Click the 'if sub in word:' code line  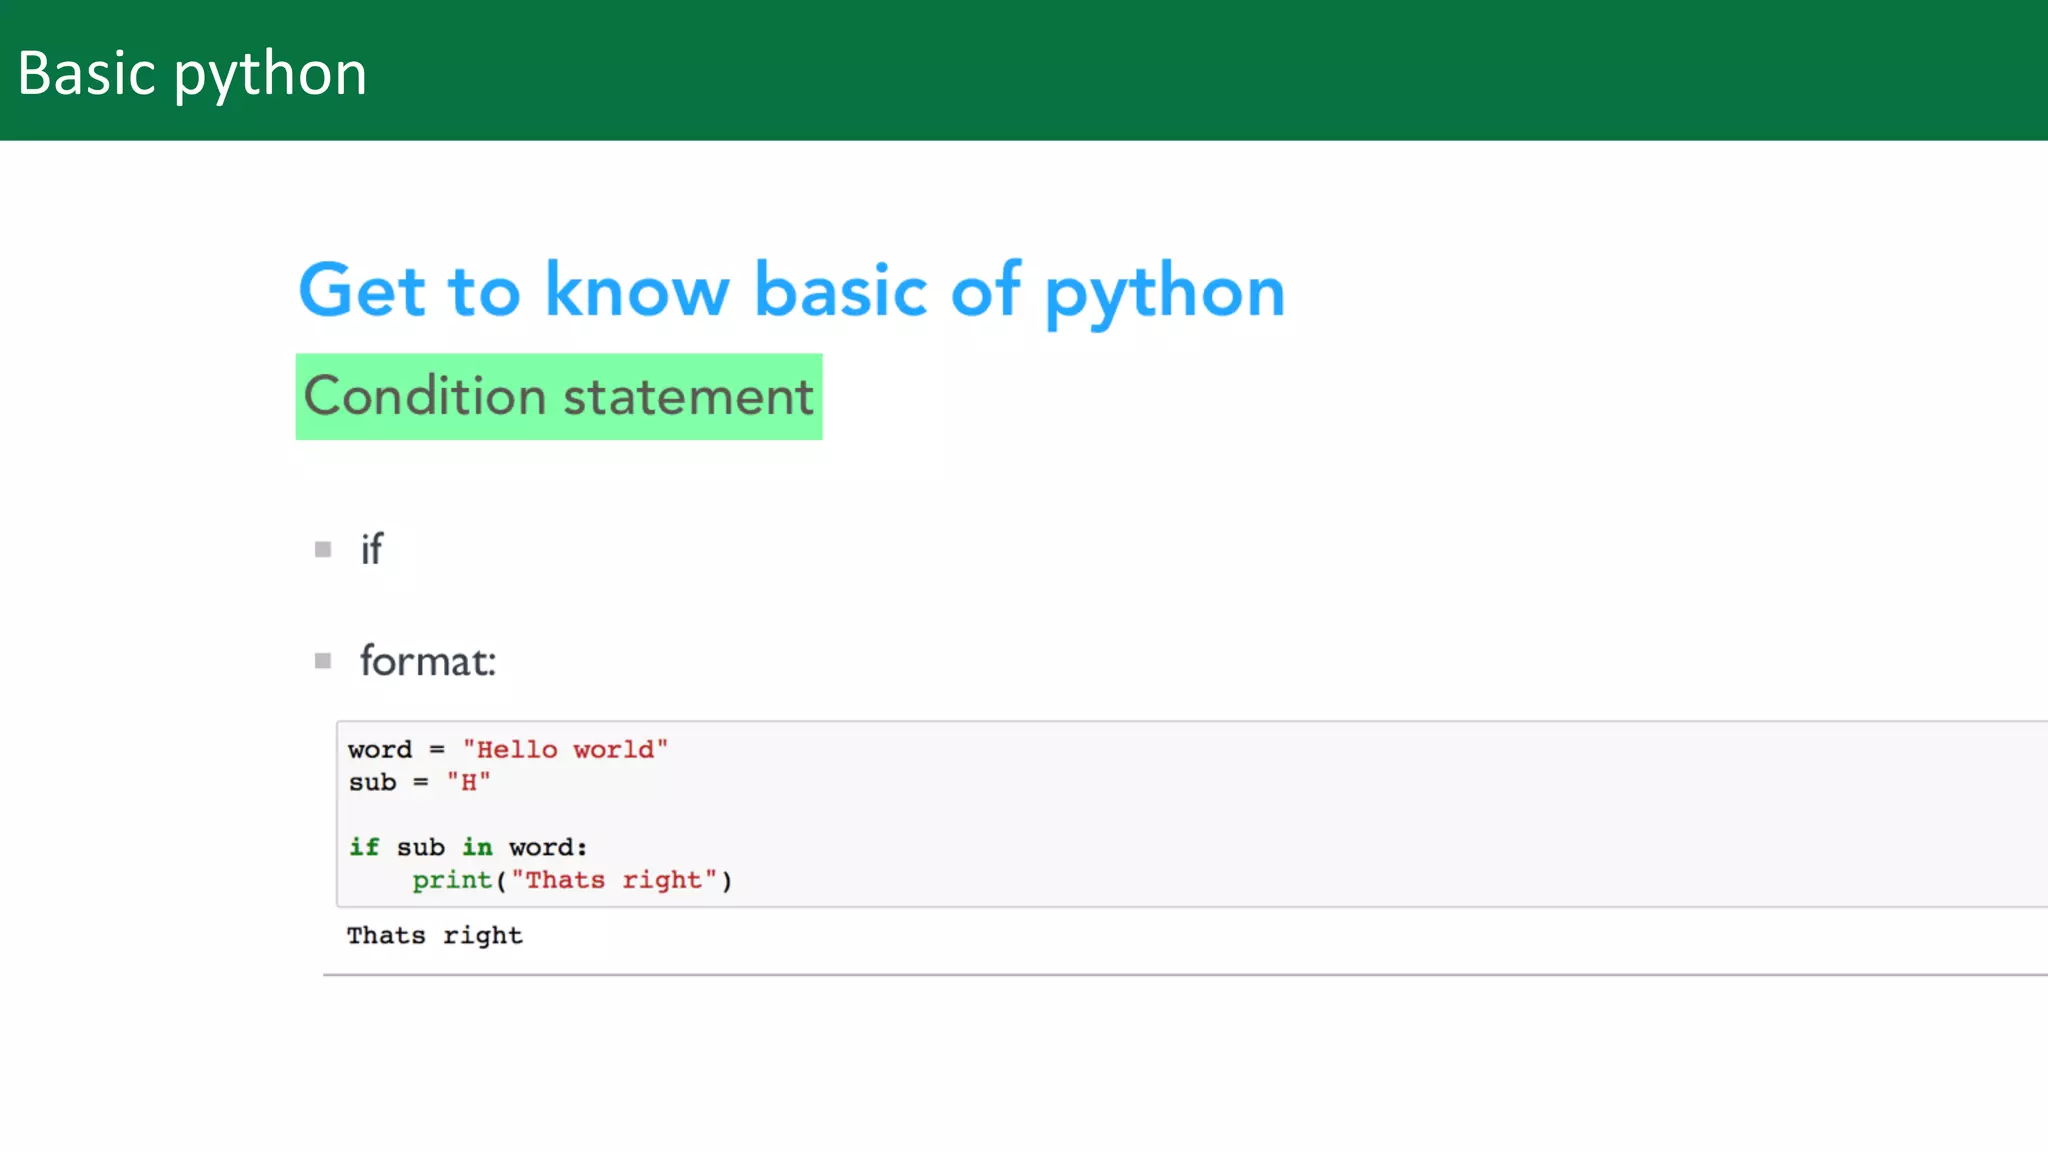(468, 847)
